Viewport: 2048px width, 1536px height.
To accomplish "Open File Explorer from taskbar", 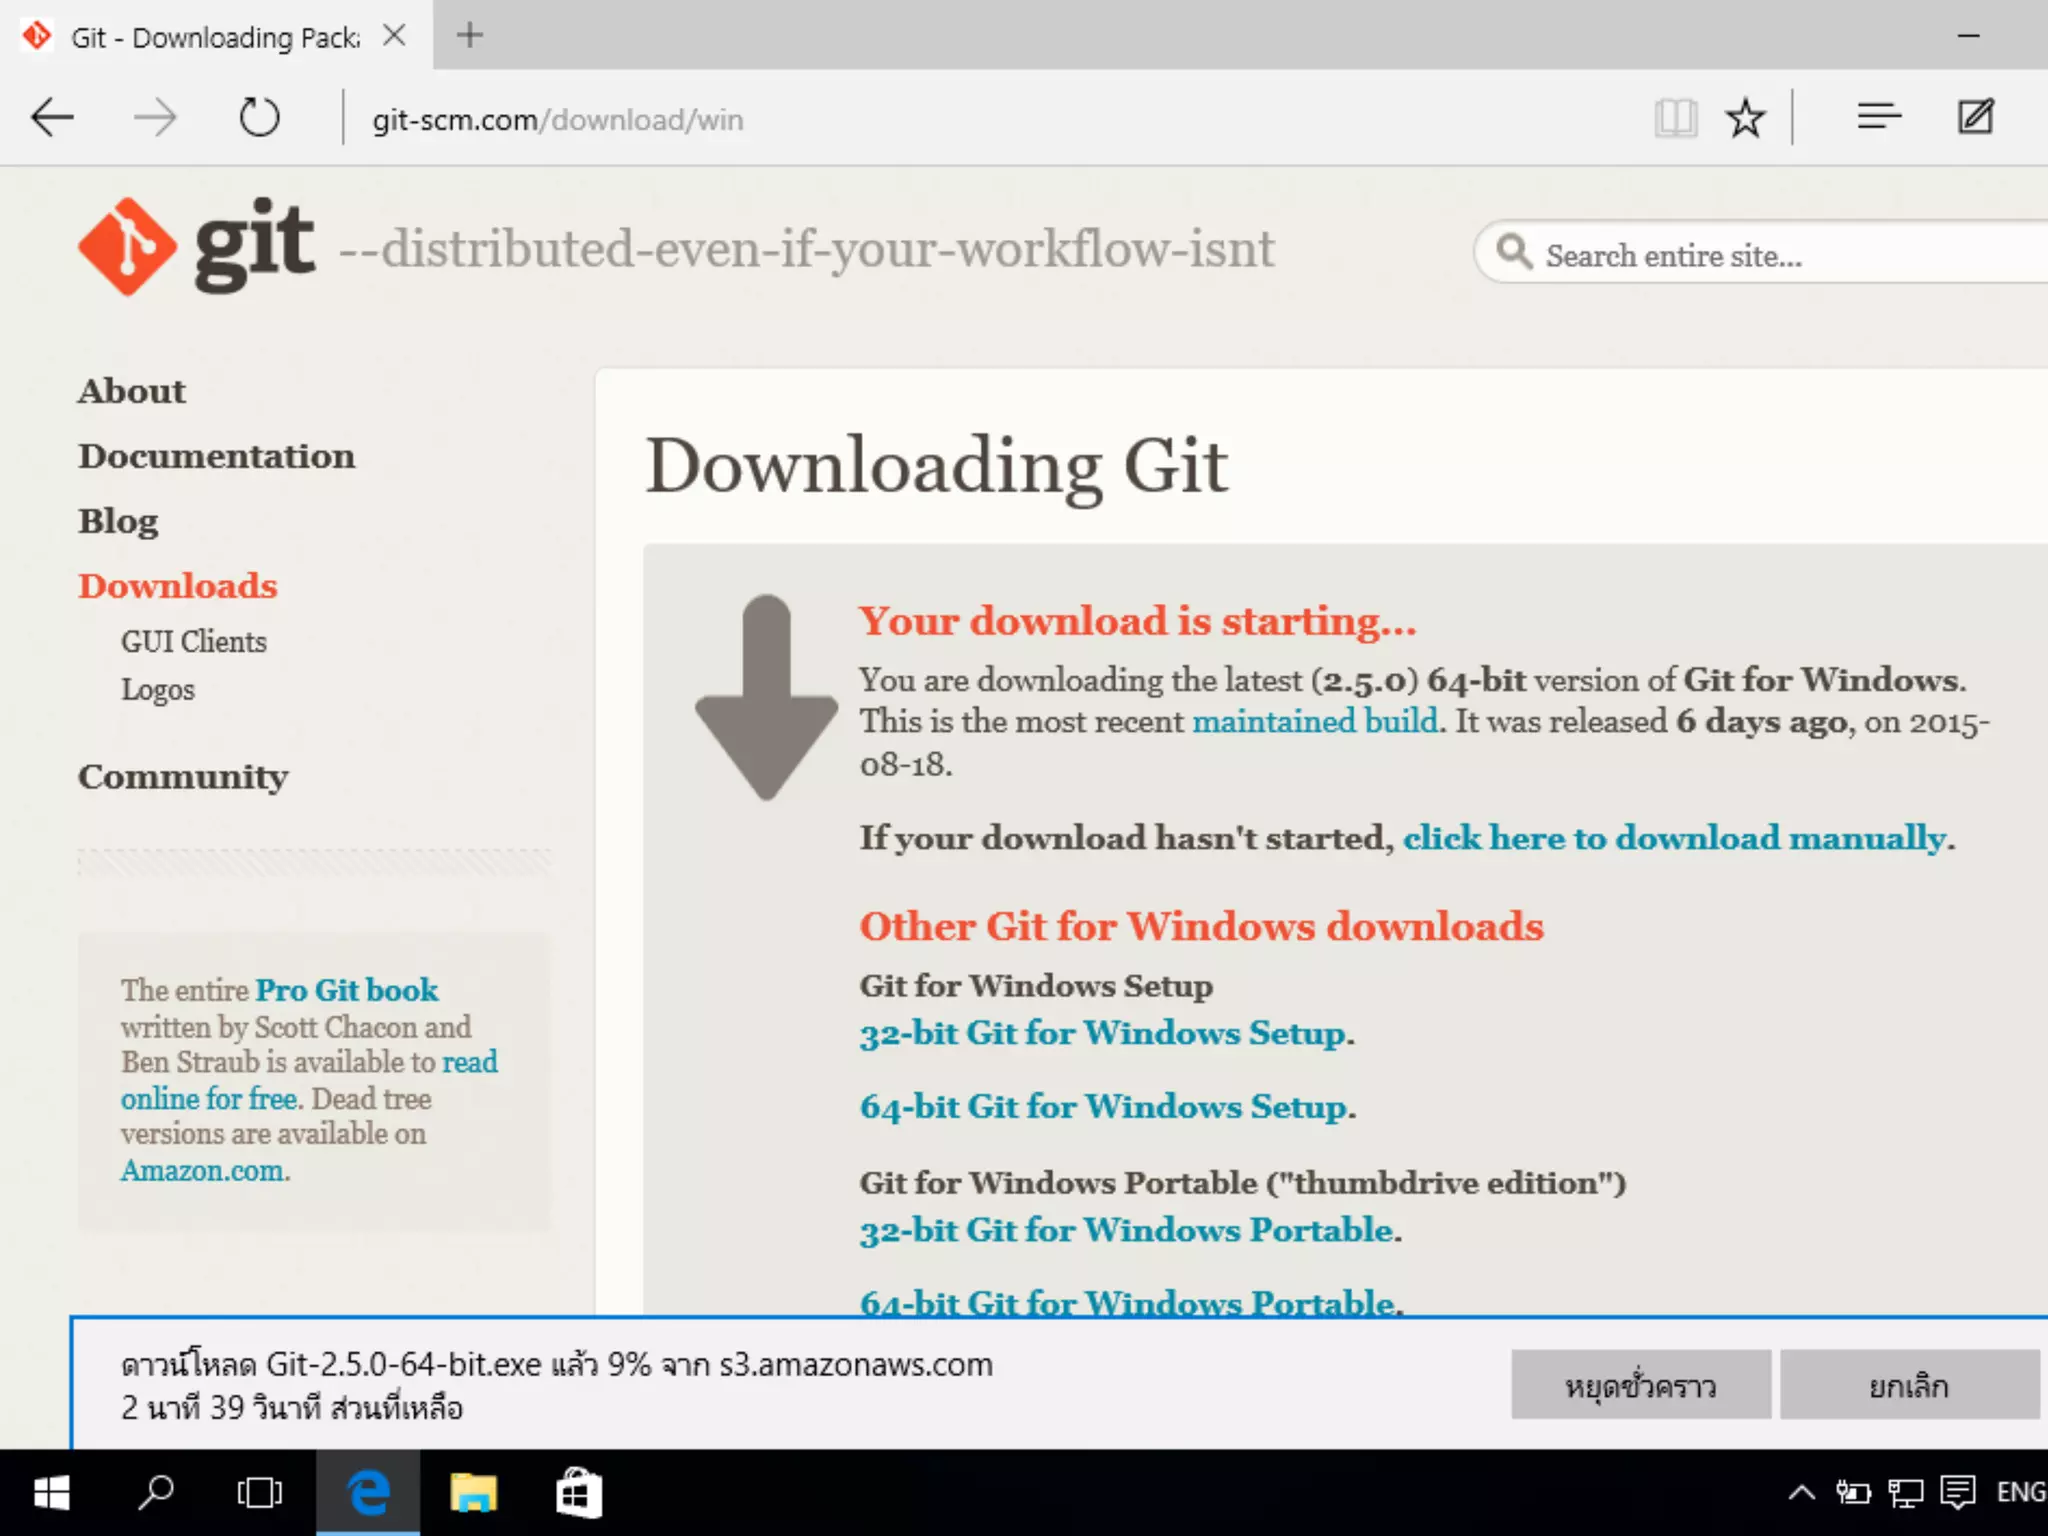I will point(473,1493).
